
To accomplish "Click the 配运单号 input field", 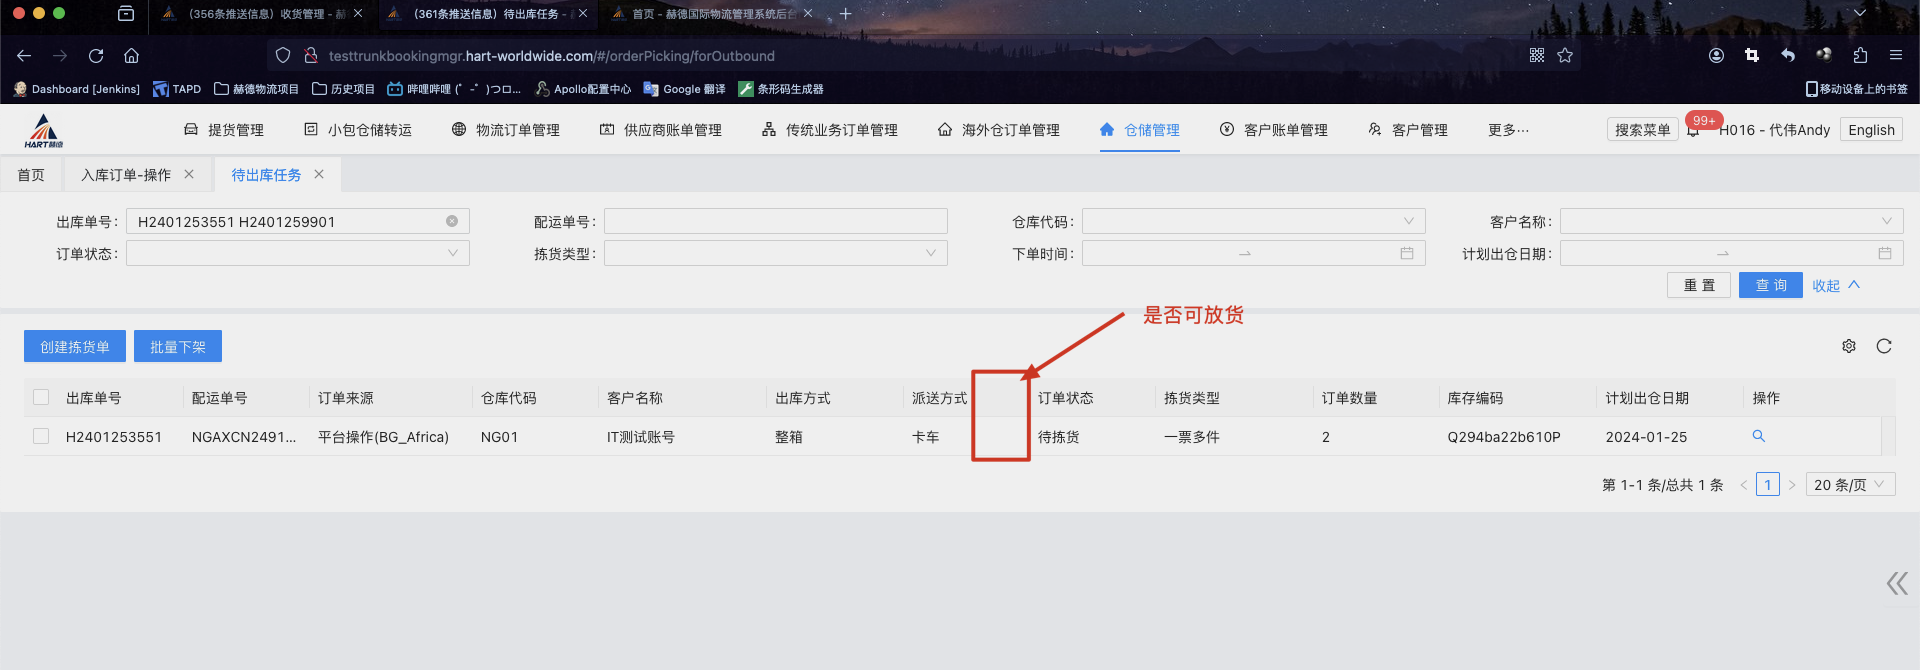I will (x=775, y=221).
